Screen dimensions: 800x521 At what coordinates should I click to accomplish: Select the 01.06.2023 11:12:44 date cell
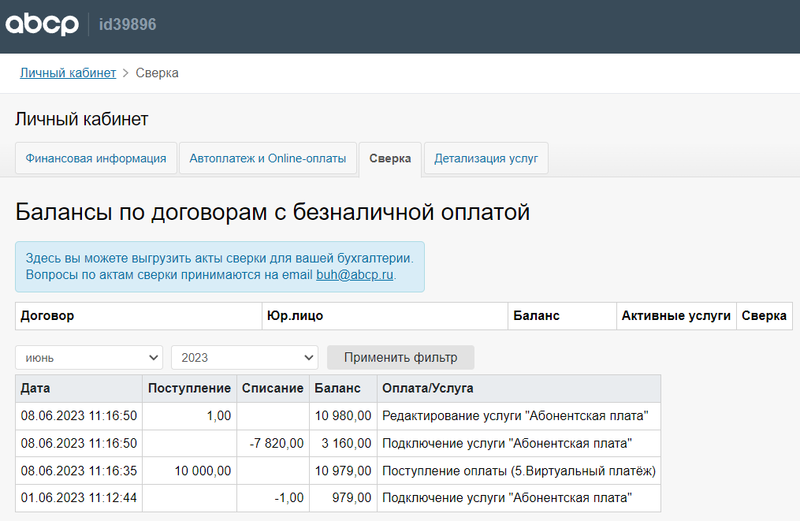click(78, 498)
